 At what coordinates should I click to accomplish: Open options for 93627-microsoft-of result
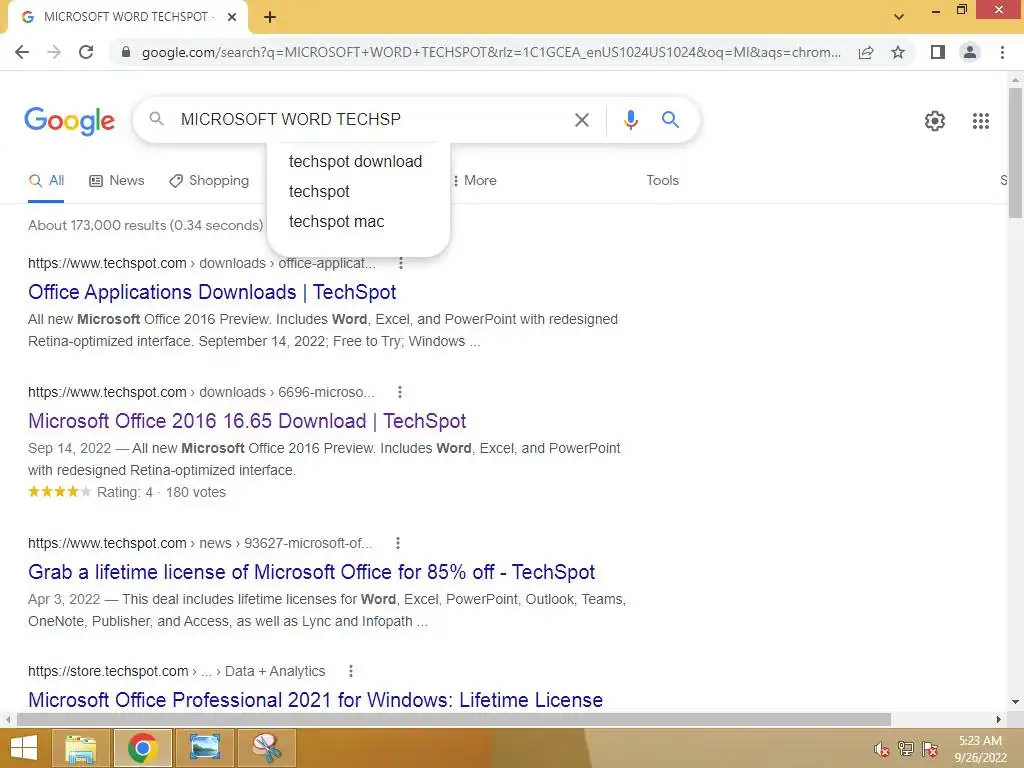pos(398,543)
